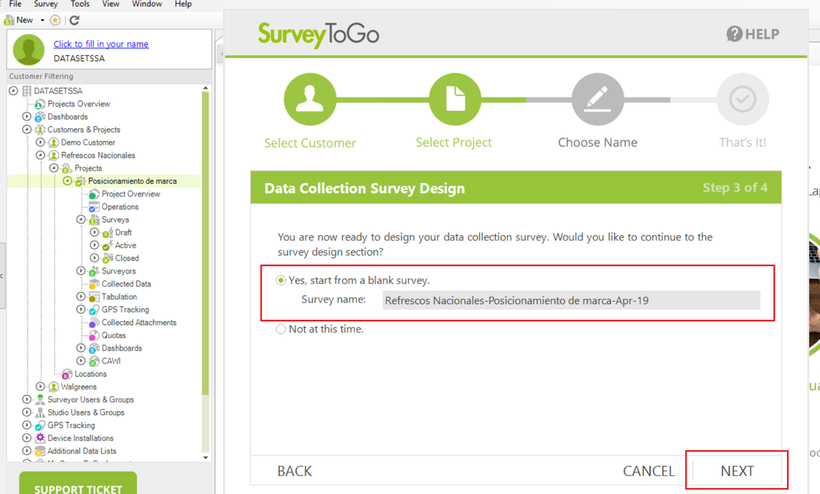
Task: Click the SUPPORT TICKET button
Action: [x=78, y=484]
